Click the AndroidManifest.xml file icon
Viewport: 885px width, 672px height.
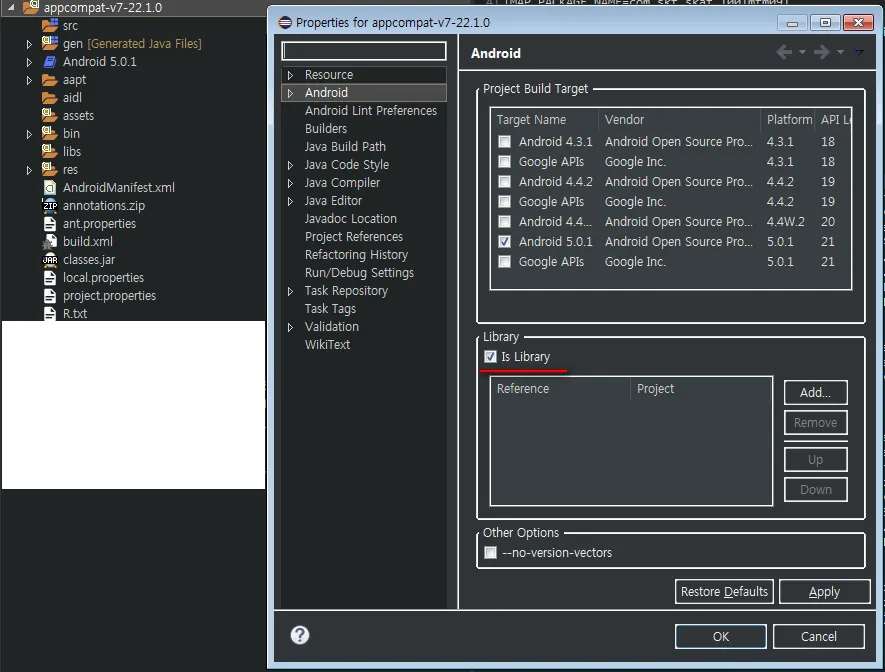pos(50,187)
